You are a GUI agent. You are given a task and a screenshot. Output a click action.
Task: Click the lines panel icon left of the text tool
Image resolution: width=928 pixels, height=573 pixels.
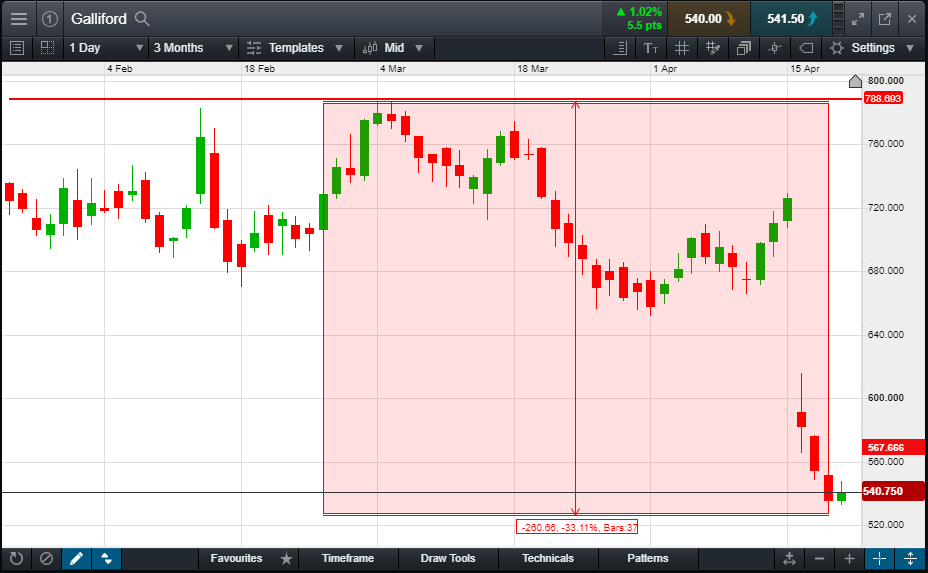point(620,48)
